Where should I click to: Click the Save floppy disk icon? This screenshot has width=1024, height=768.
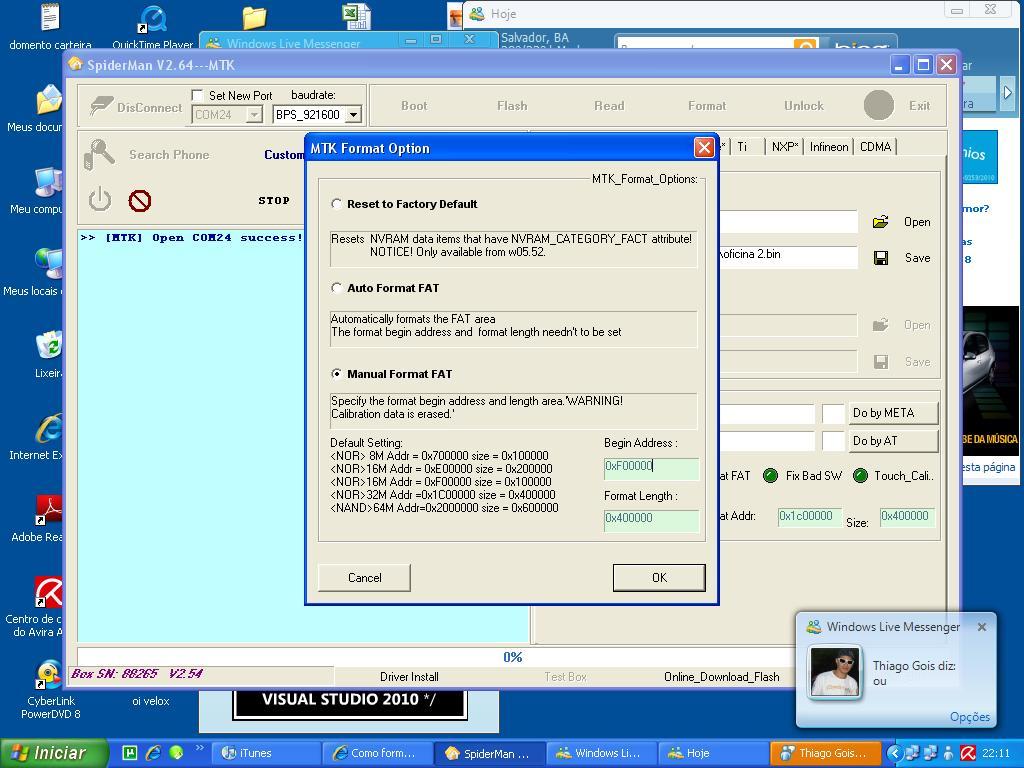point(880,258)
